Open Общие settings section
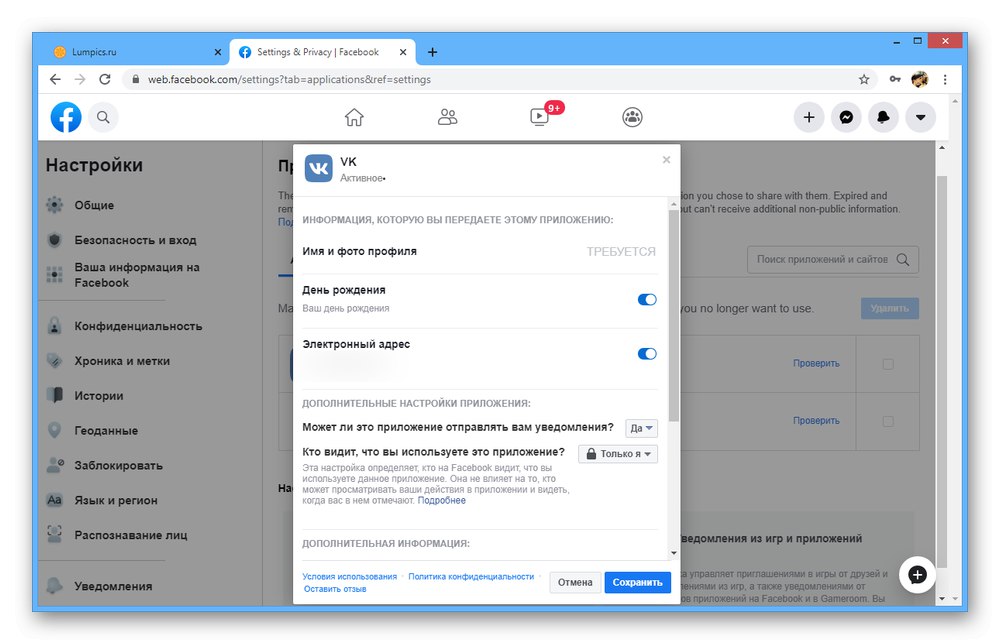Image resolution: width=1000 pixels, height=644 pixels. coord(94,205)
